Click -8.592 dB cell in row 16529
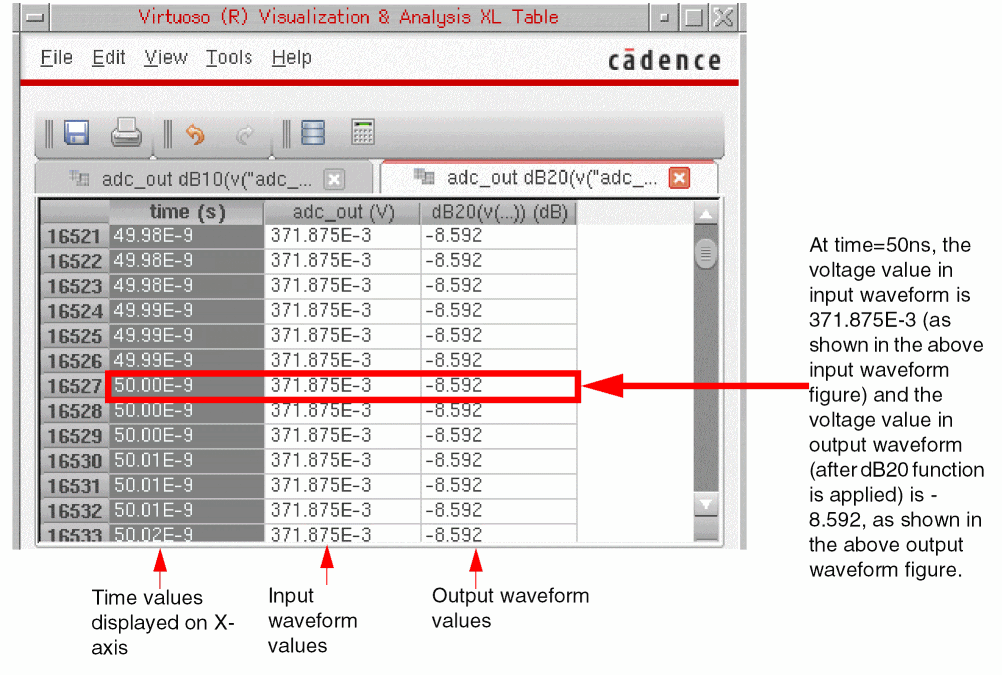Screen dimensions: 1002x675 pyautogui.click(x=499, y=436)
